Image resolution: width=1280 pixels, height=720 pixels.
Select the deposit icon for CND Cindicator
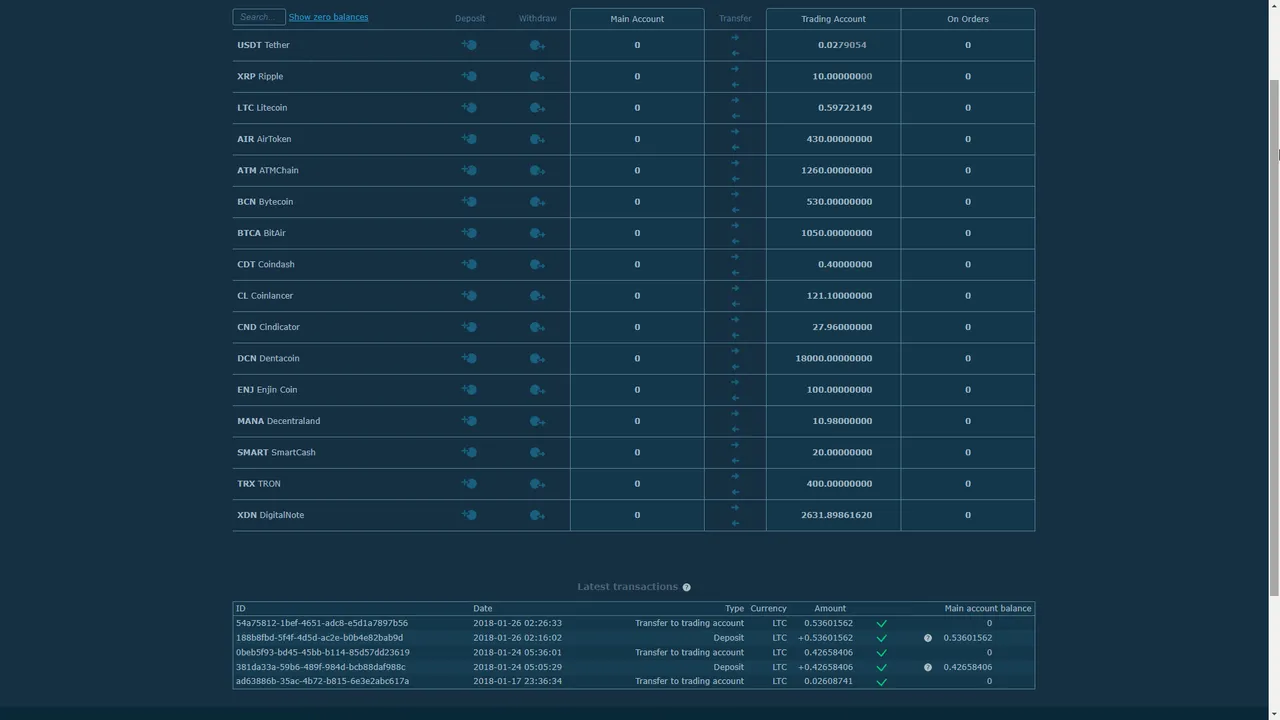click(469, 327)
